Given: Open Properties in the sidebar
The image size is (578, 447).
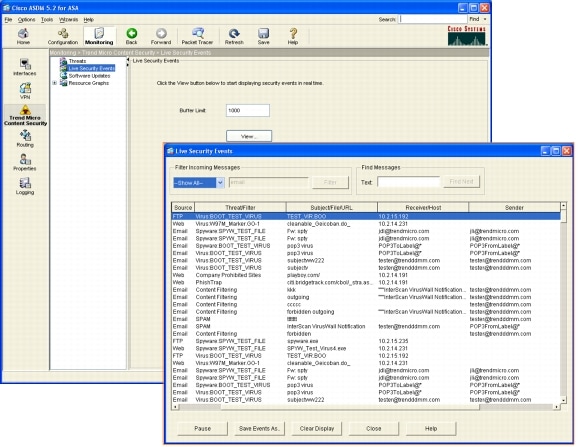Looking at the screenshot, I should [25, 162].
